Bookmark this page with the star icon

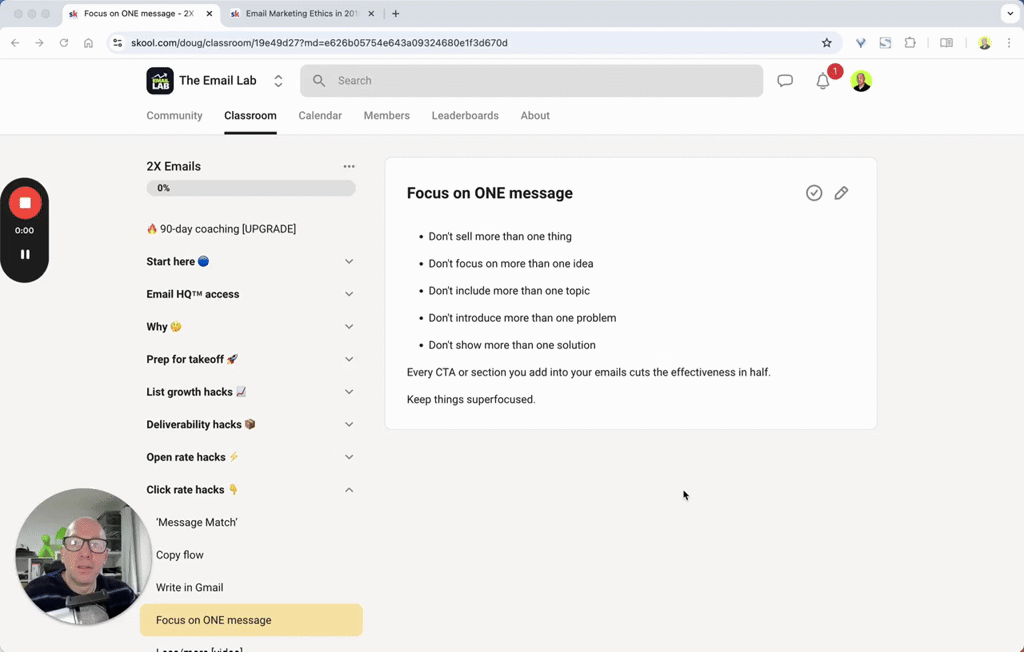pos(827,43)
